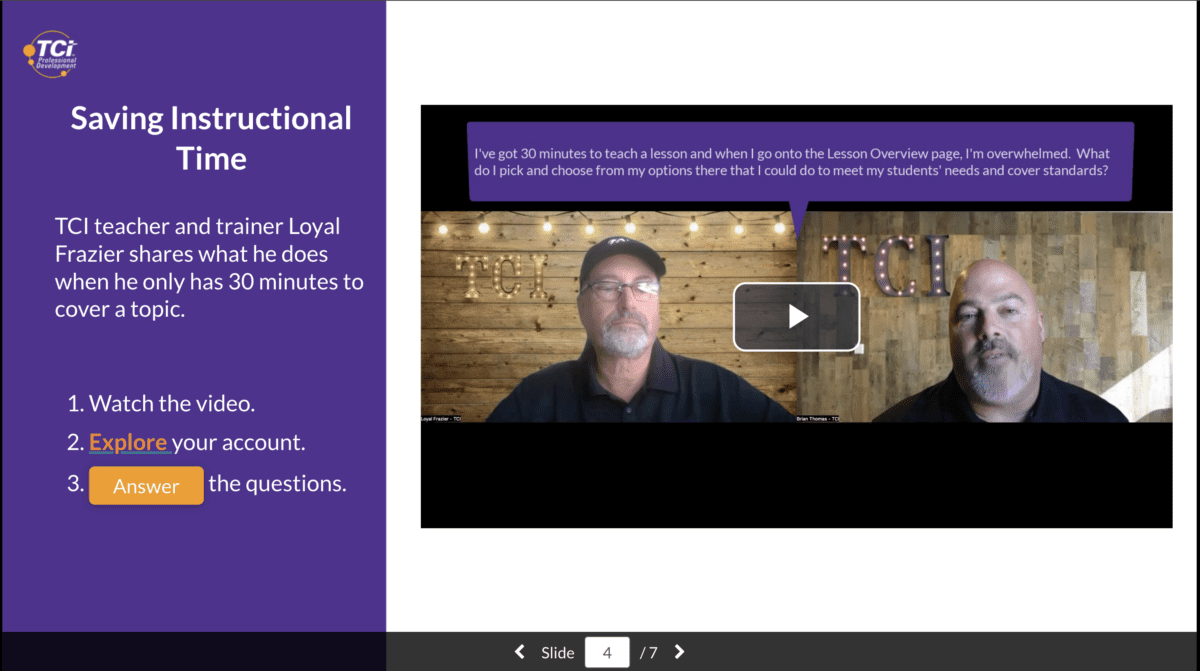Click the Loyal Frazier name label

(x=442, y=419)
